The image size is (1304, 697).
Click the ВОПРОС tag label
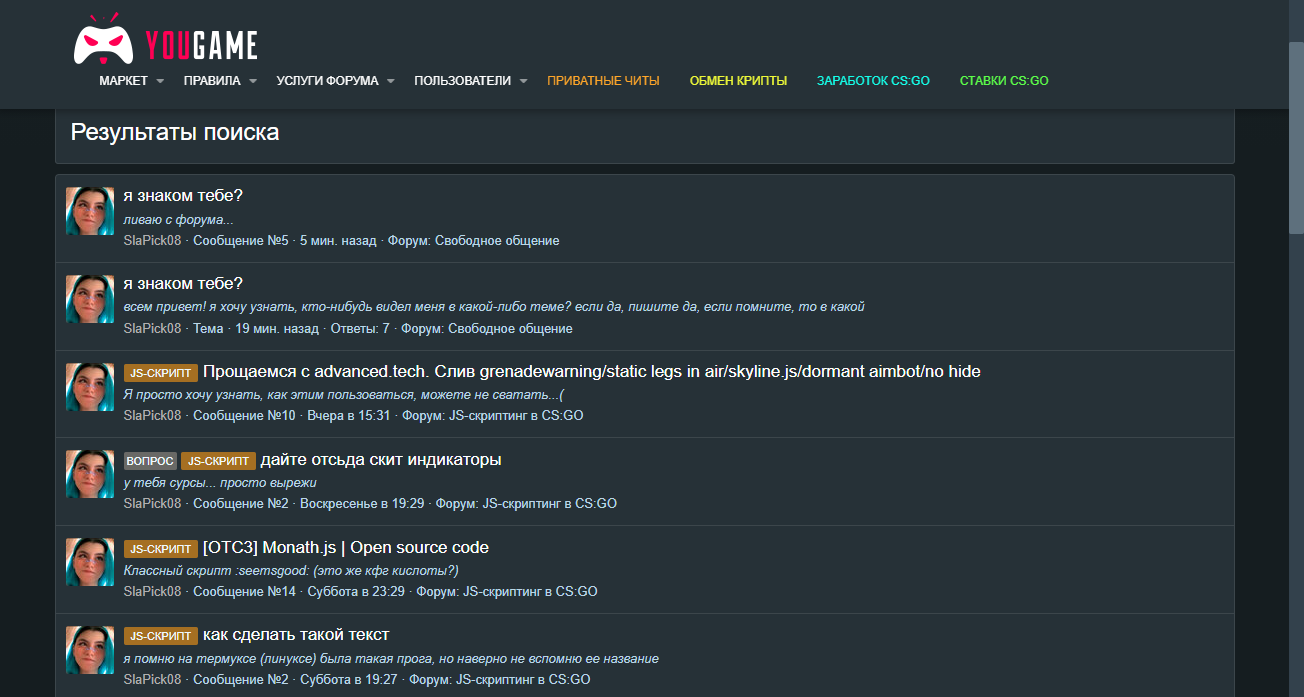[150, 461]
